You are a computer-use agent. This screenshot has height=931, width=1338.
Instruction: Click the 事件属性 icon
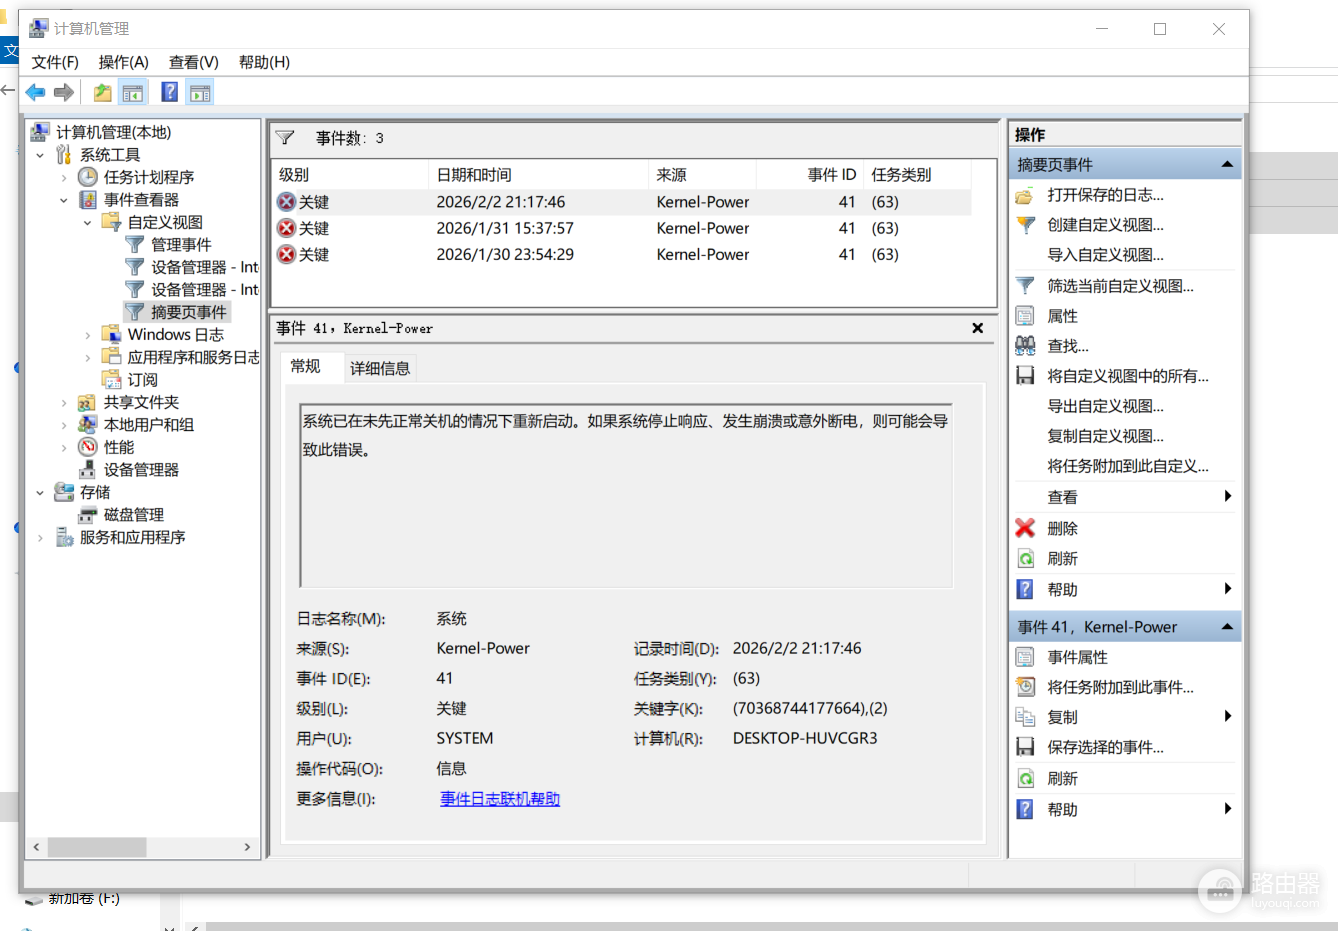pos(1025,657)
